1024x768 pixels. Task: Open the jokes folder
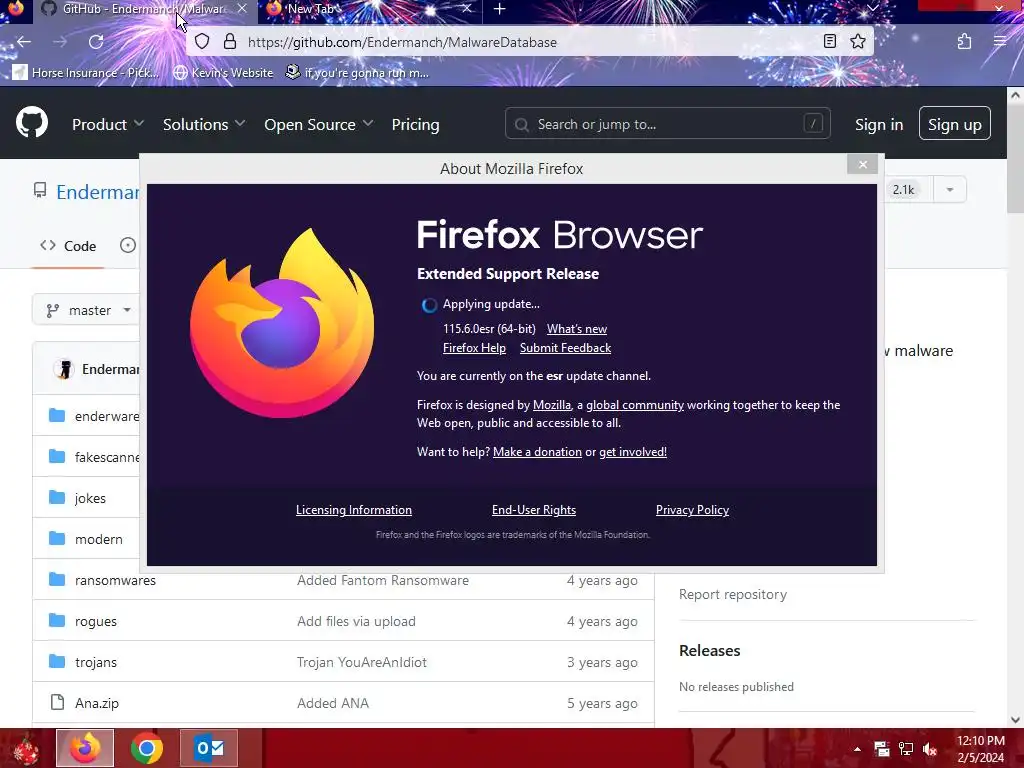90,498
